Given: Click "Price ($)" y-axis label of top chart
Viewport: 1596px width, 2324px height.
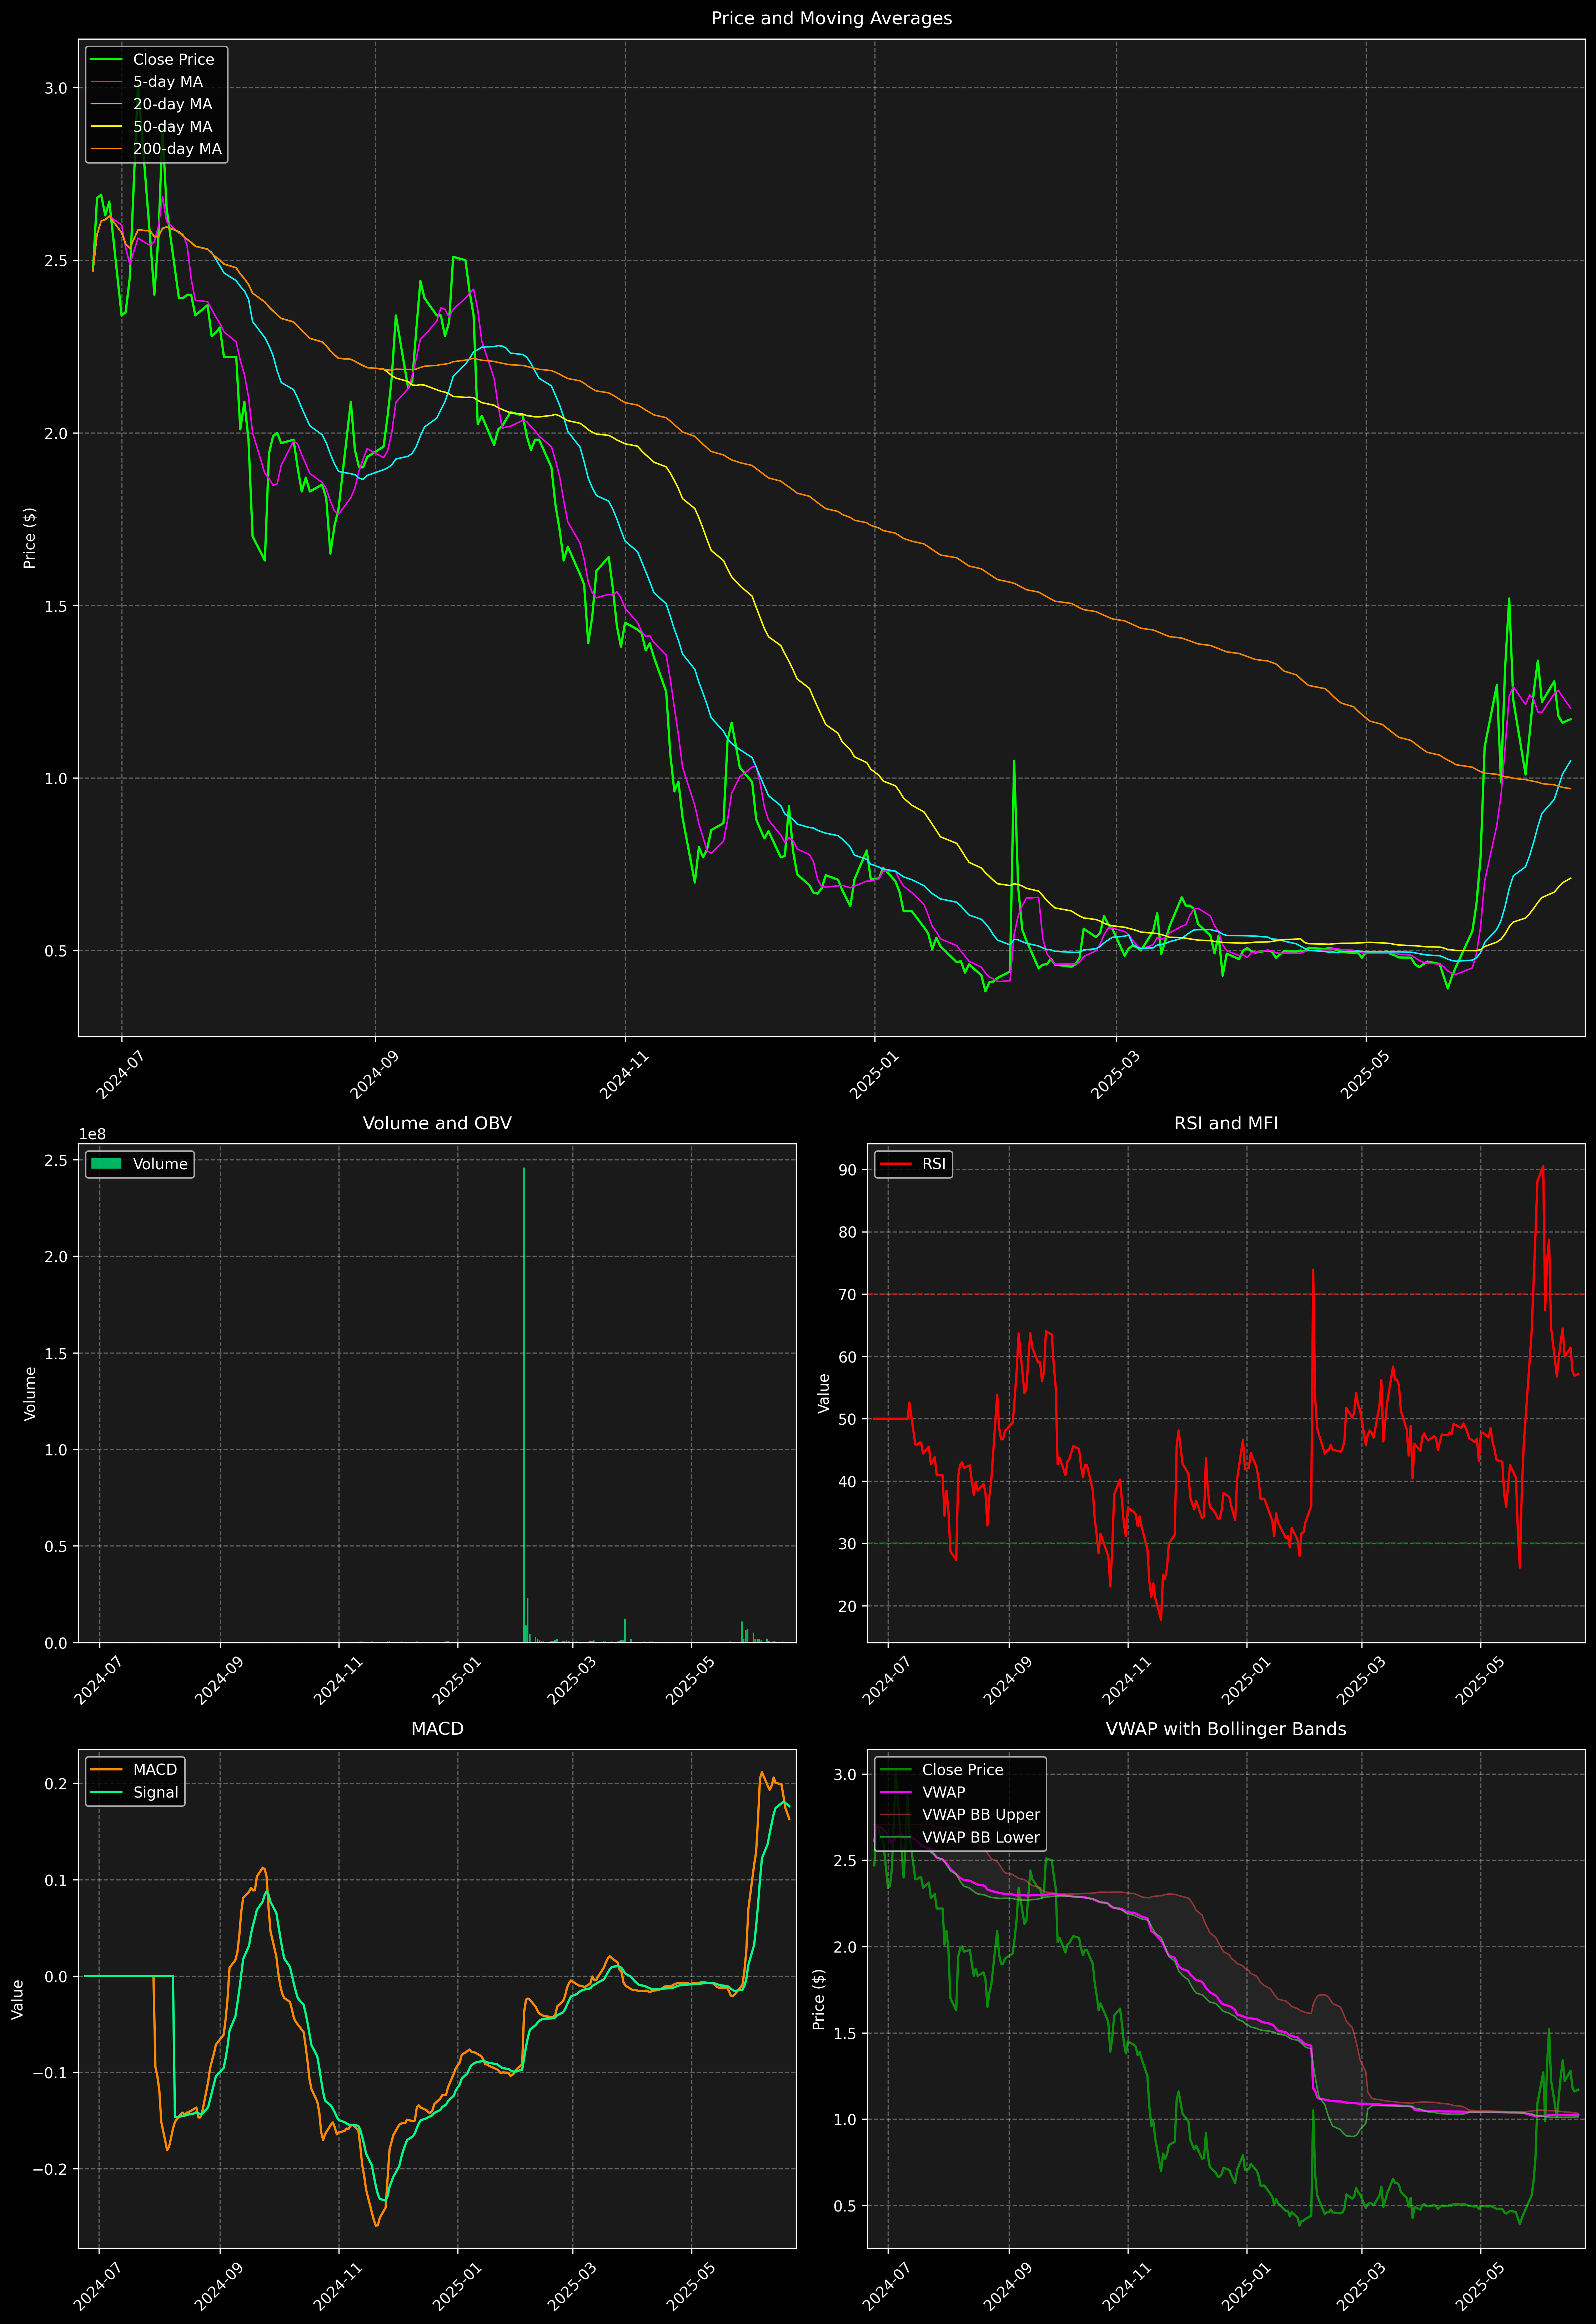Looking at the screenshot, I should 30,538.
